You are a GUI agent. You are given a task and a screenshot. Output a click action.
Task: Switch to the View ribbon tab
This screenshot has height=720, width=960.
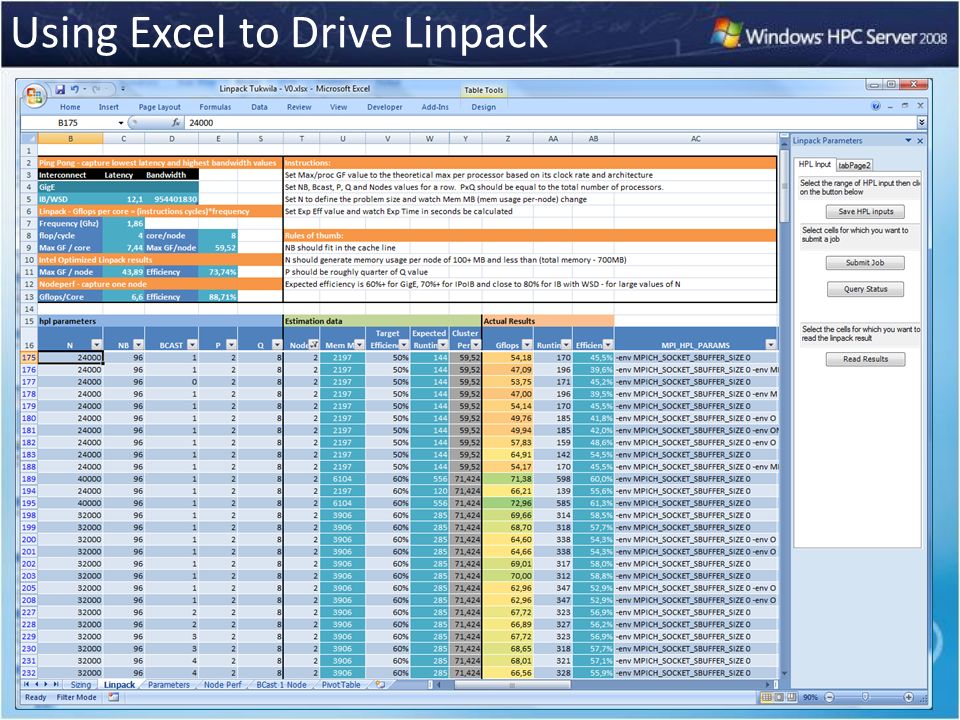point(339,107)
